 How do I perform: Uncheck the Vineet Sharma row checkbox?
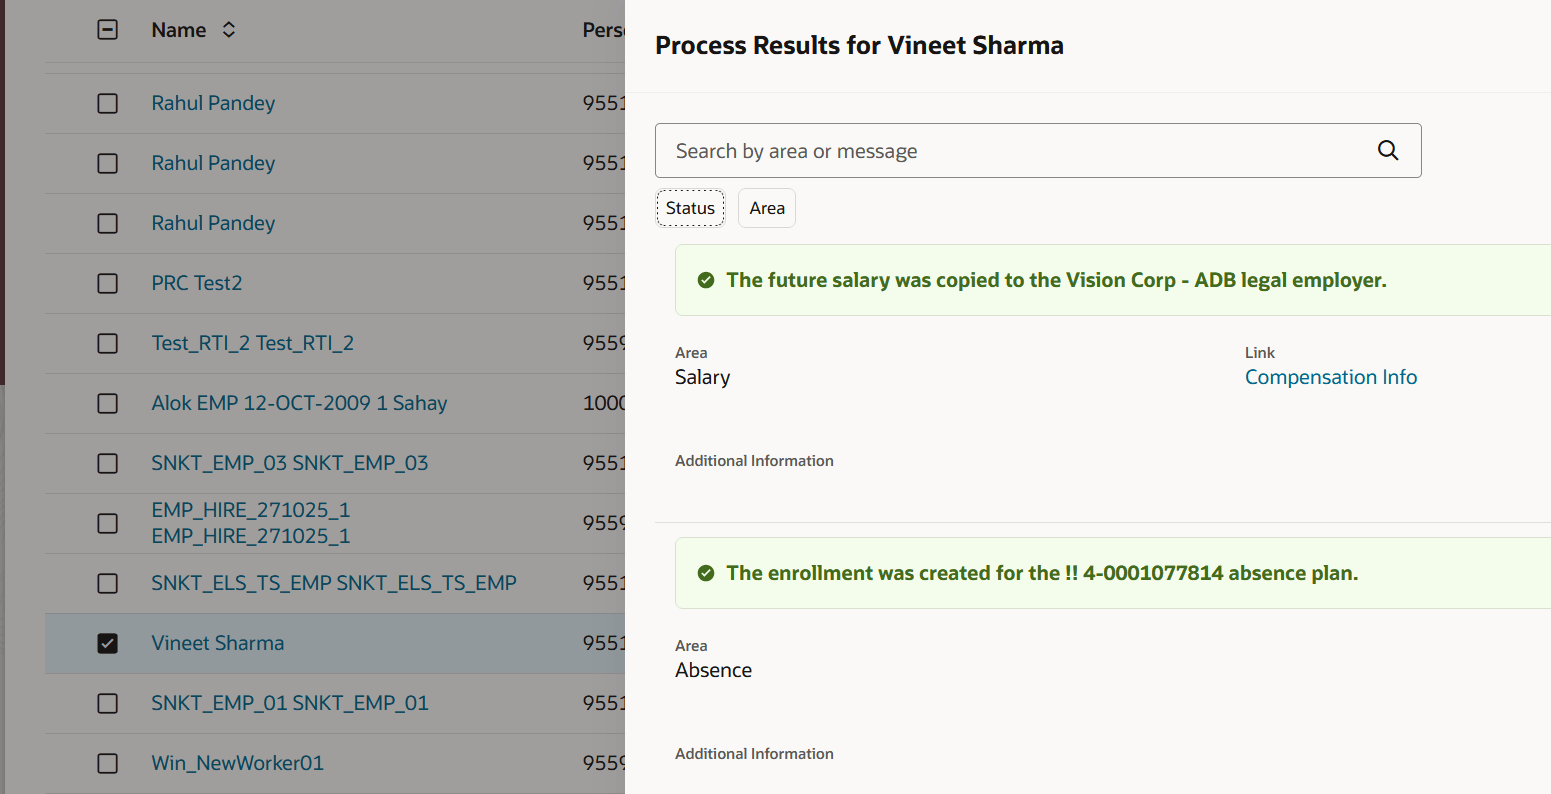107,643
